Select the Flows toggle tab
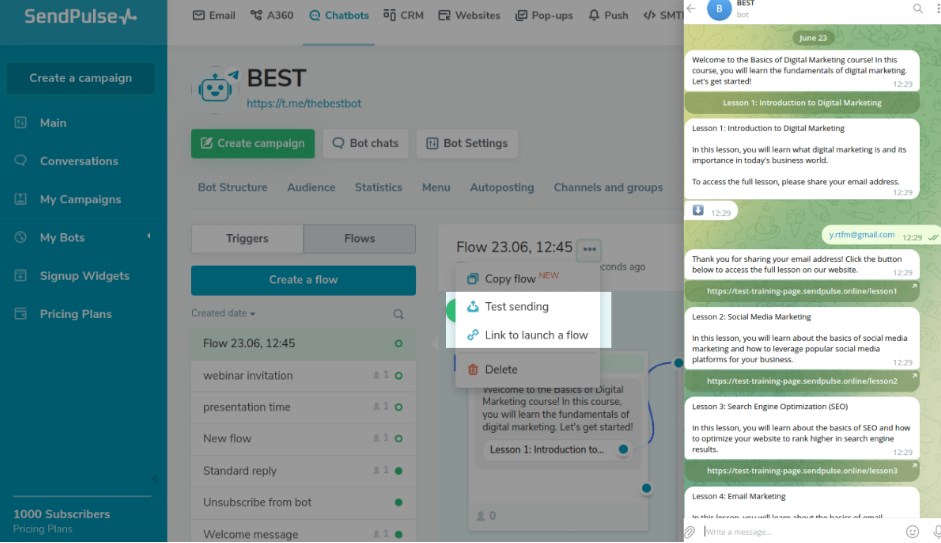This screenshot has height=543, width=941. [359, 239]
